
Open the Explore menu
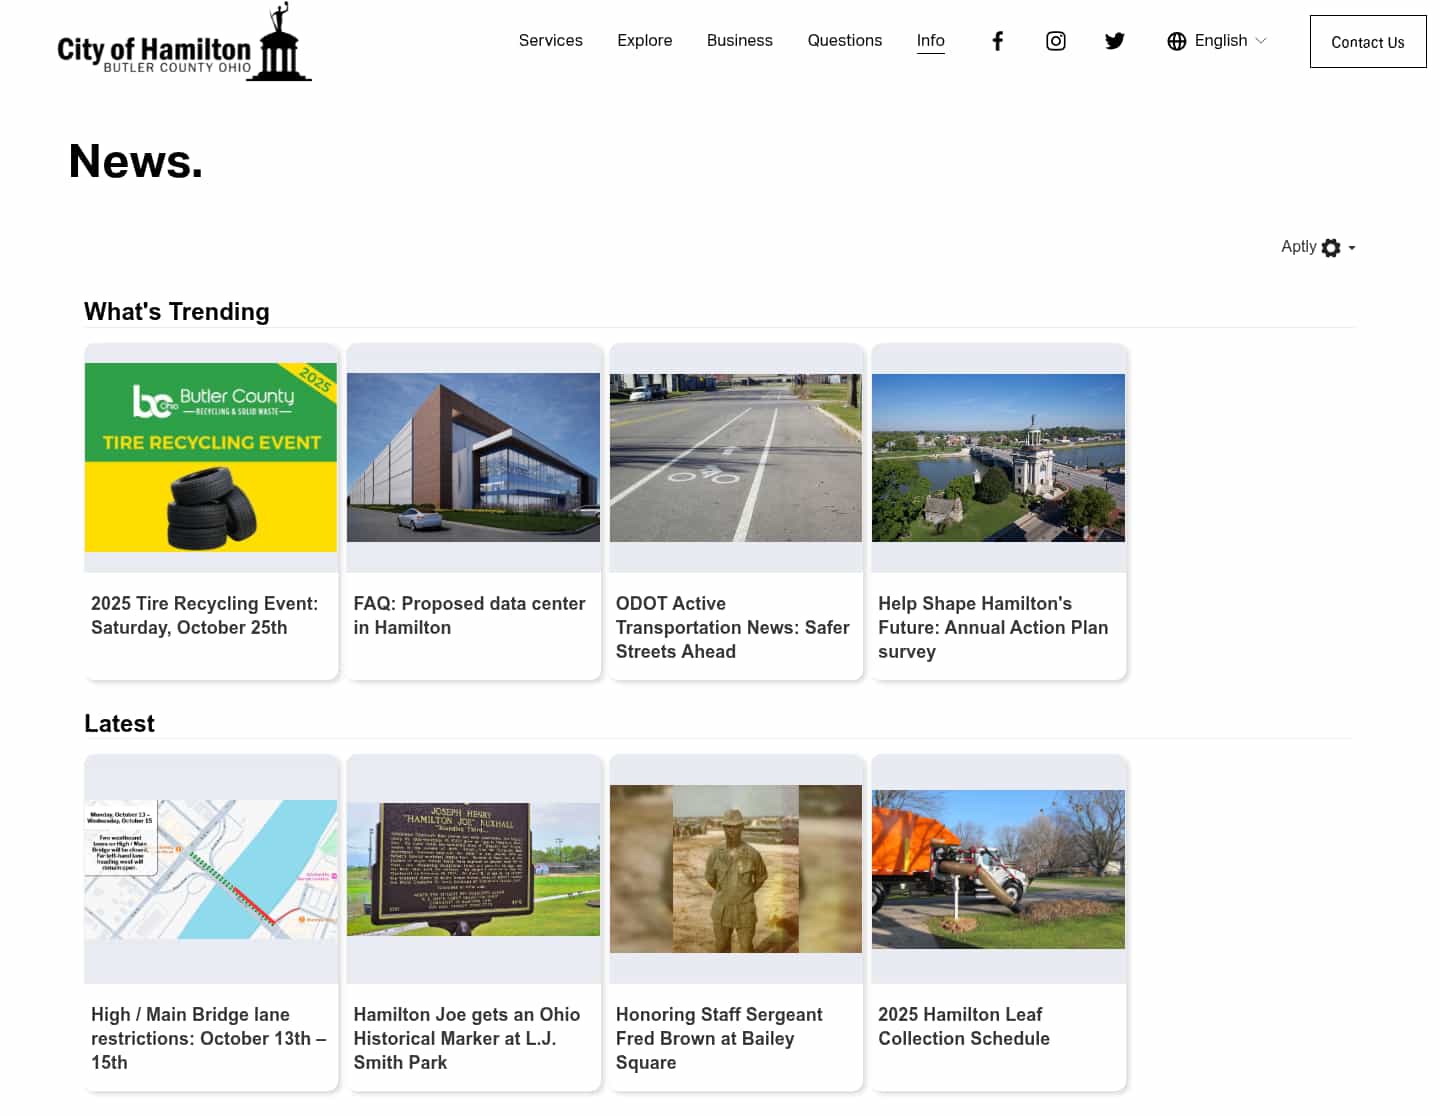[x=644, y=41]
